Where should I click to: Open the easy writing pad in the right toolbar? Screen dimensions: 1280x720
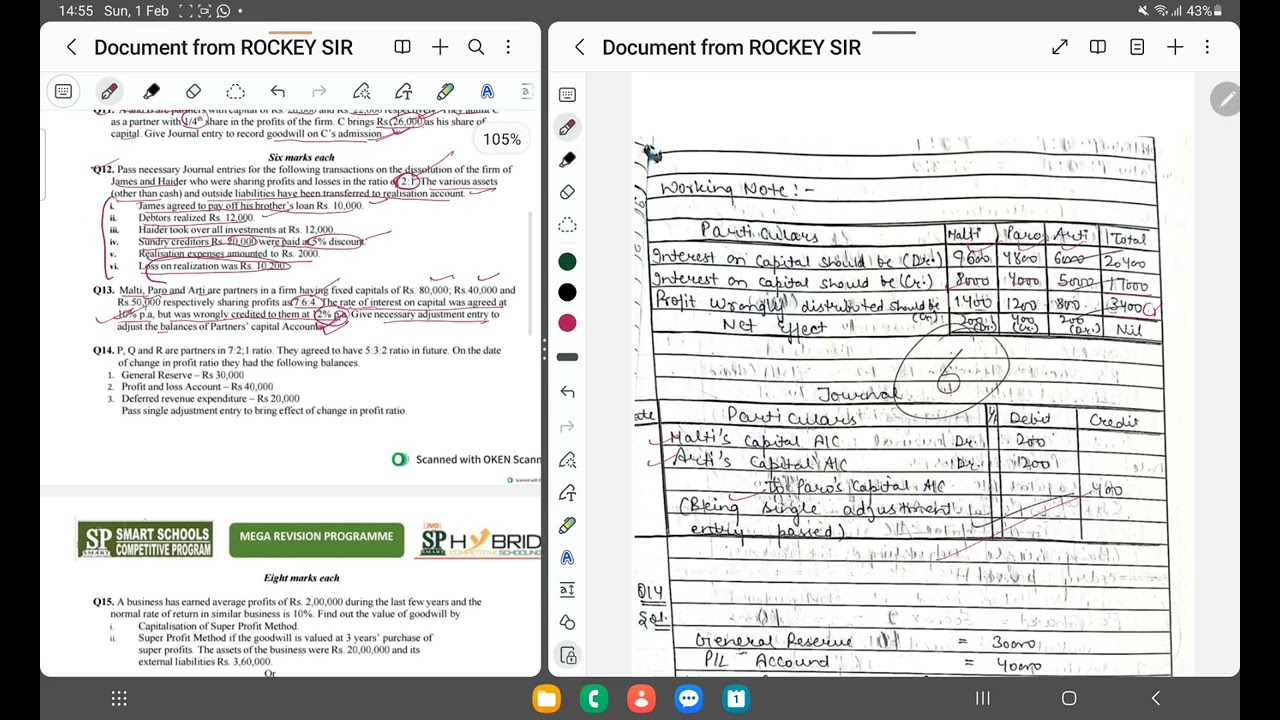pyautogui.click(x=567, y=590)
